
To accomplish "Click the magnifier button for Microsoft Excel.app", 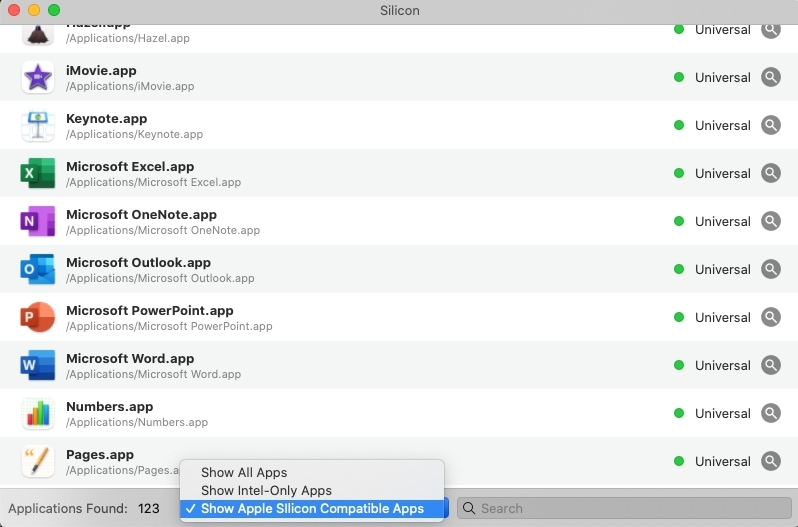I will pyautogui.click(x=770, y=173).
